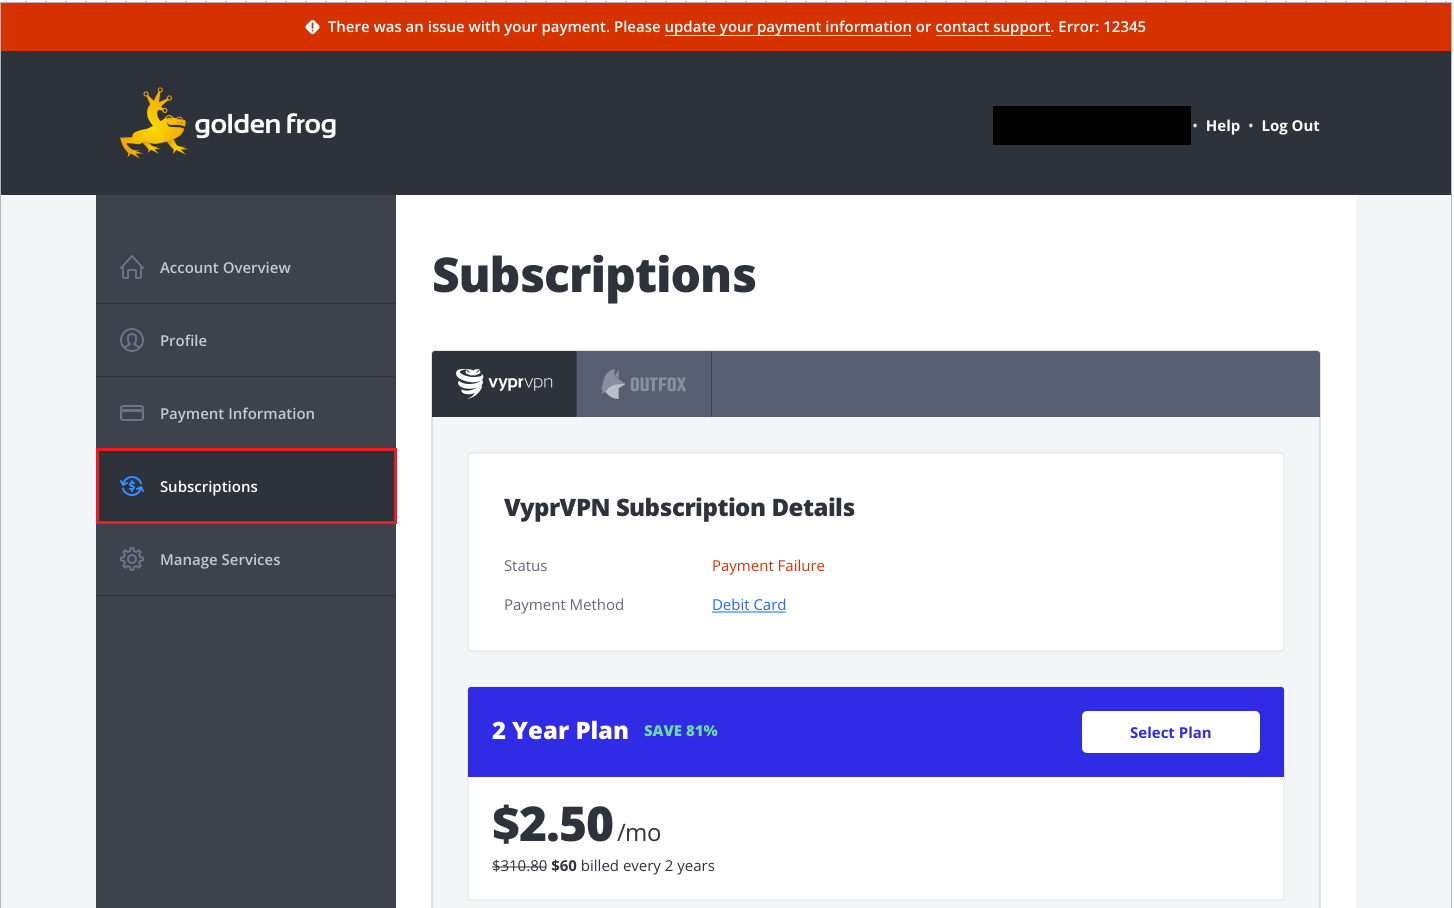1454x908 pixels.
Task: Click Help in the top navigation
Action: click(1222, 125)
